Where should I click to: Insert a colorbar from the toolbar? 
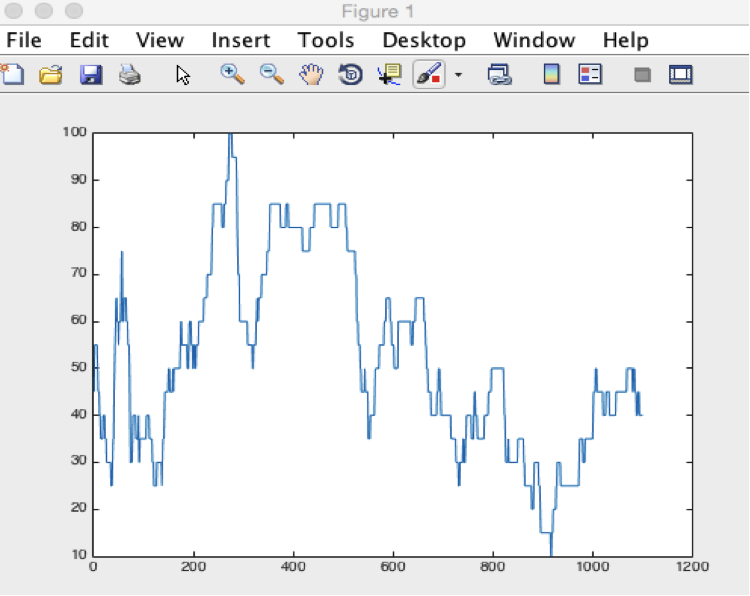tap(551, 74)
